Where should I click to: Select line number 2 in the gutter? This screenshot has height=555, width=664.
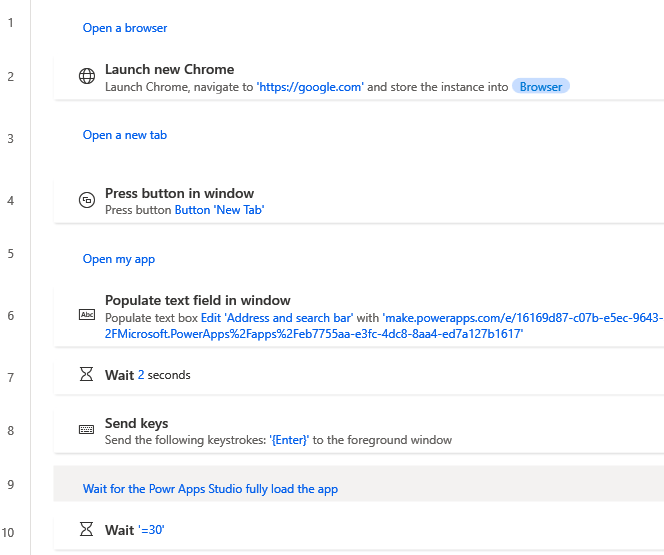[x=11, y=77]
